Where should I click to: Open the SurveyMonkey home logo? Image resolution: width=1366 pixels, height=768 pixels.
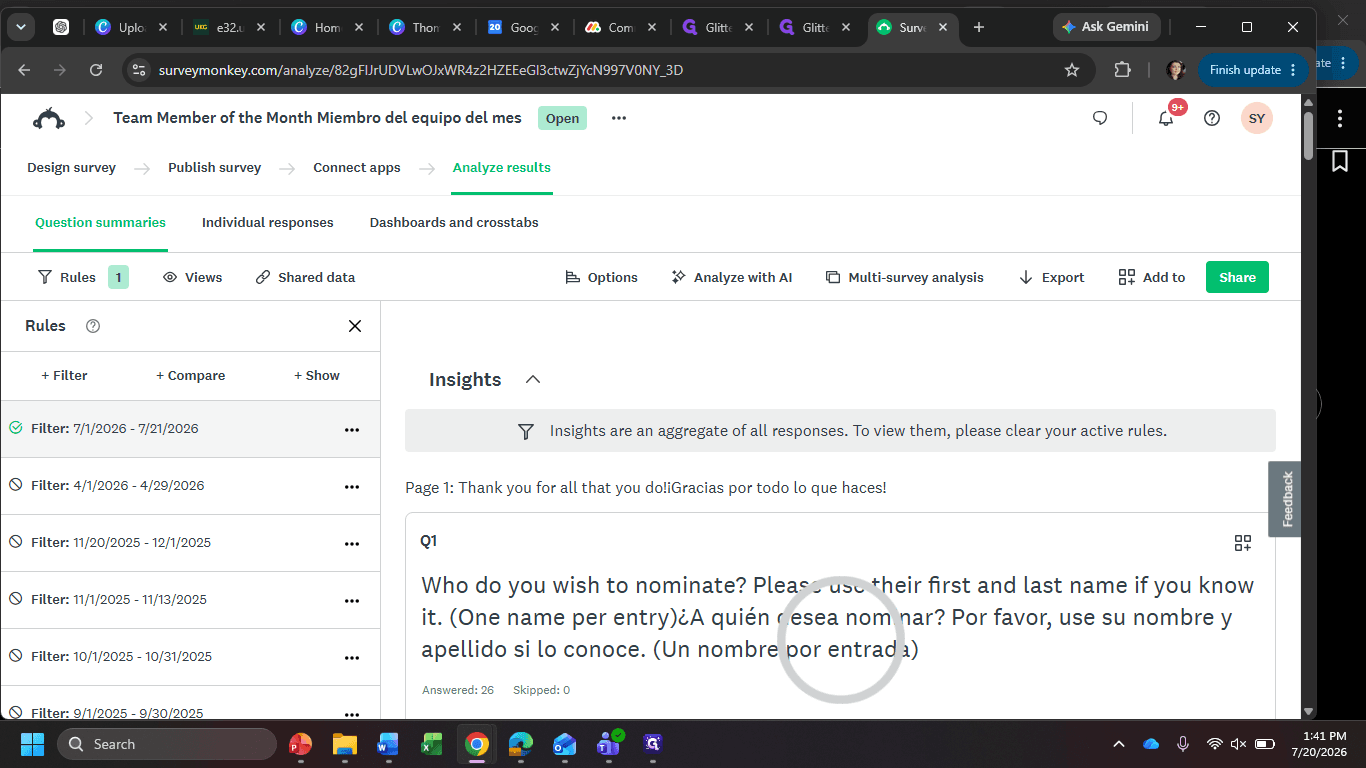click(48, 118)
